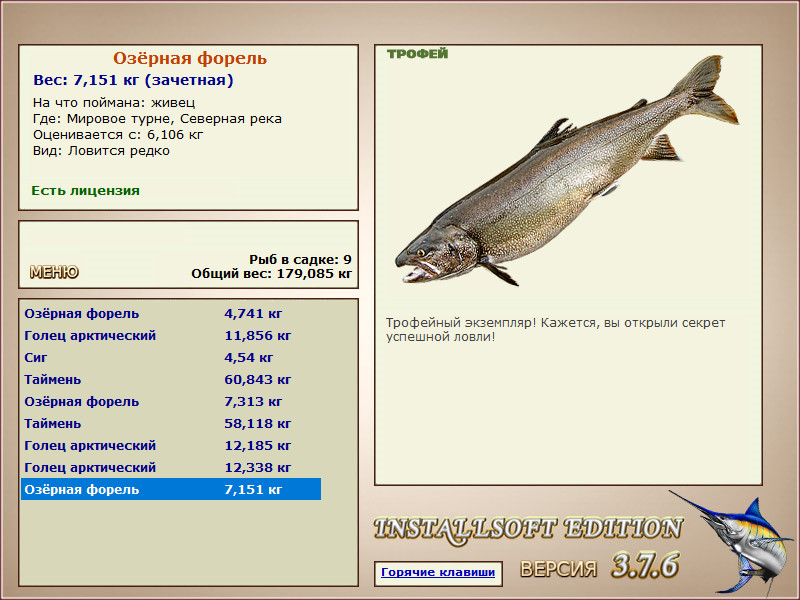
Task: Click the На что поймана: живец line
Action: click(114, 103)
